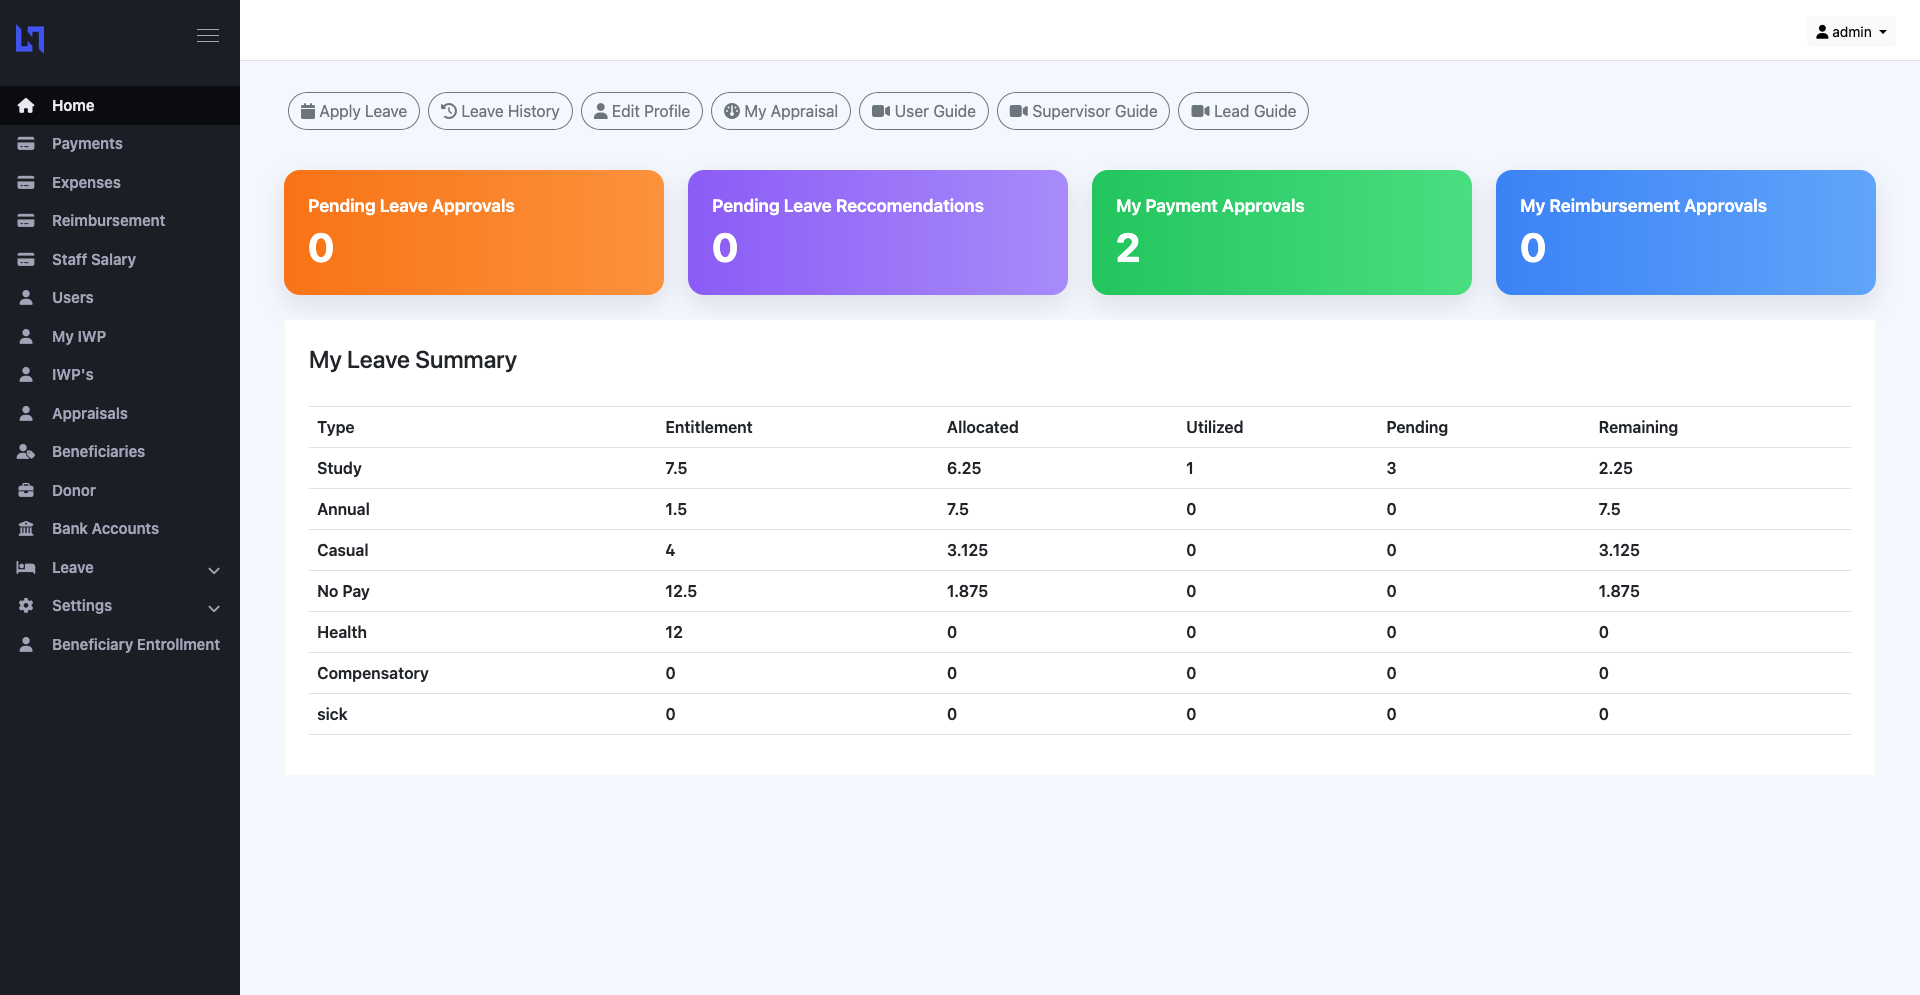This screenshot has width=1920, height=995.
Task: Select the Payments icon in the sidebar
Action: [x=26, y=143]
